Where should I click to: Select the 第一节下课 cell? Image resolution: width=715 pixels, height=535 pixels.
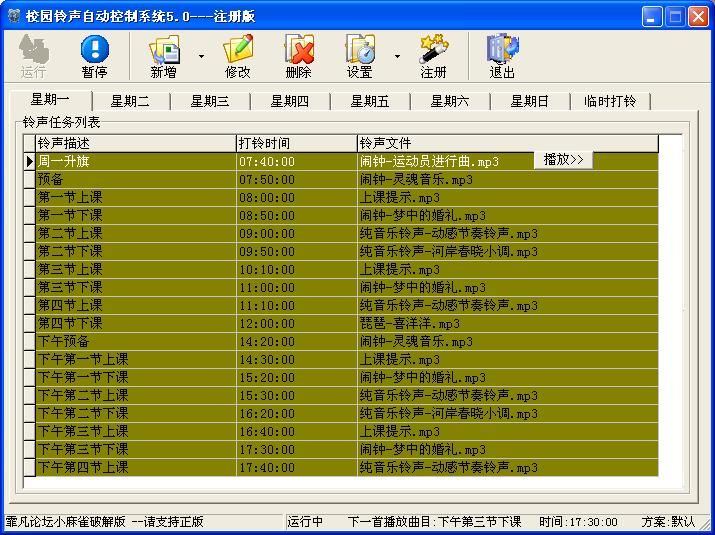(x=136, y=215)
